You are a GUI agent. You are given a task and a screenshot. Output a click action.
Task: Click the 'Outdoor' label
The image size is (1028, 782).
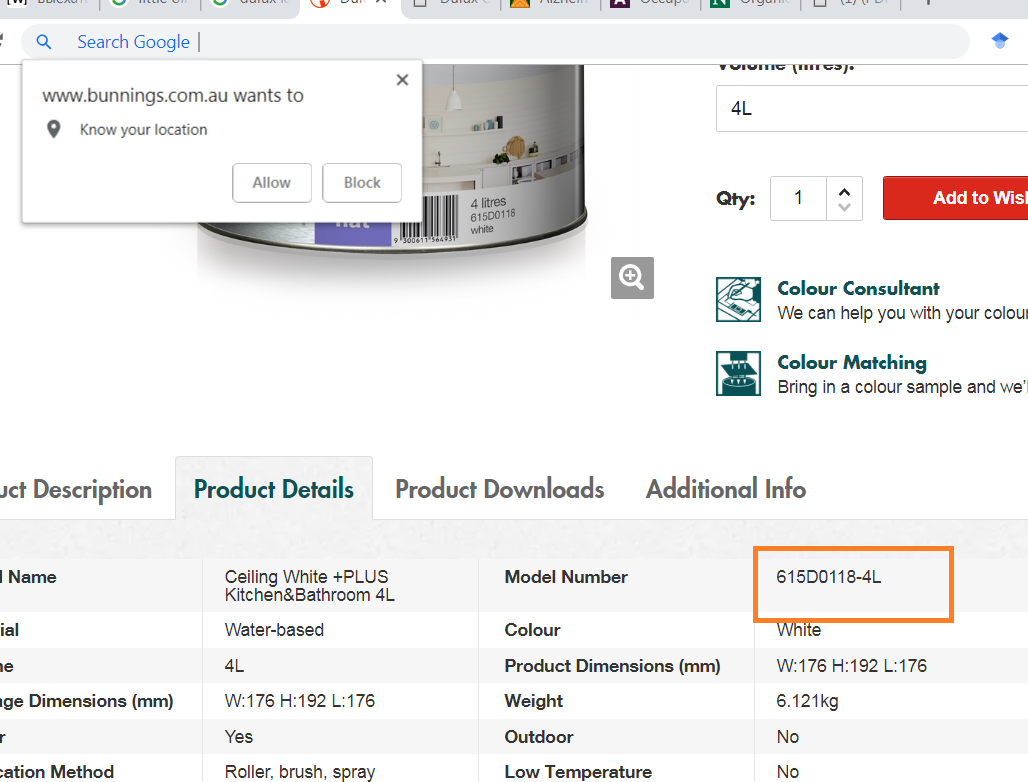[539, 737]
